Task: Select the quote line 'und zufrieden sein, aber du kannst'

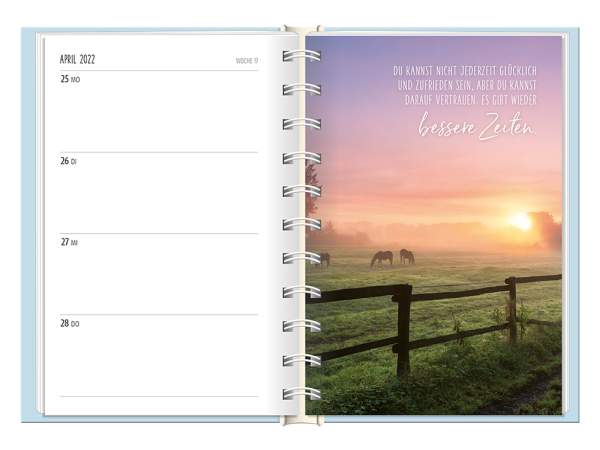Action: (467, 85)
